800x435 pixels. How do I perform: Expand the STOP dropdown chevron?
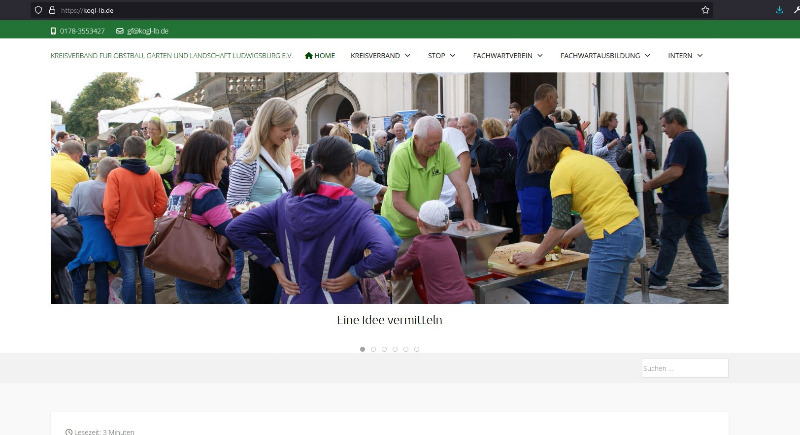tap(453, 56)
